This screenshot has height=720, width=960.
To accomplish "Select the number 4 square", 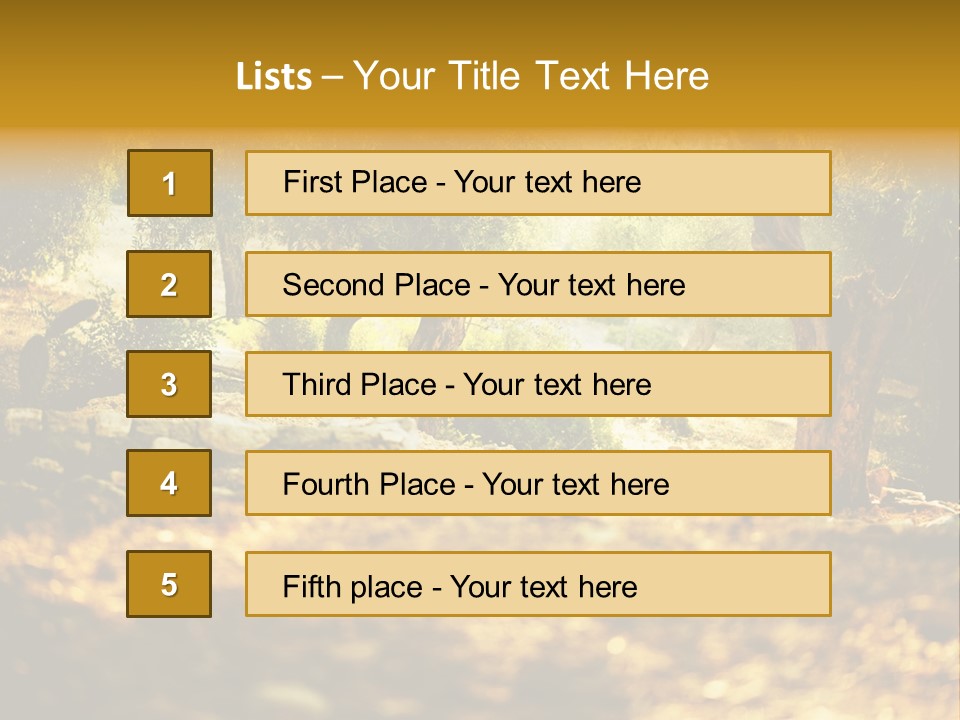I will [169, 483].
